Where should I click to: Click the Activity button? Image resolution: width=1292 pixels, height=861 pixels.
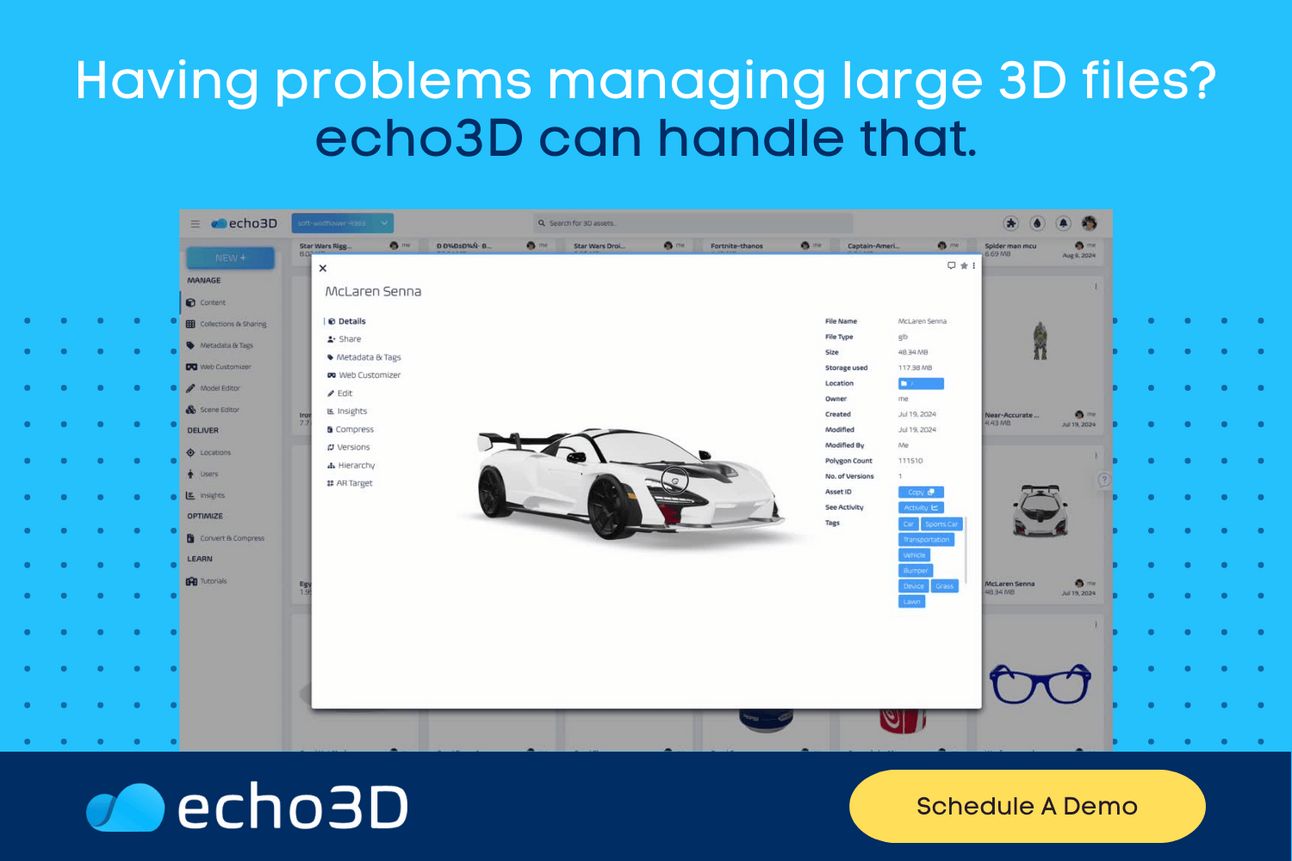point(921,508)
